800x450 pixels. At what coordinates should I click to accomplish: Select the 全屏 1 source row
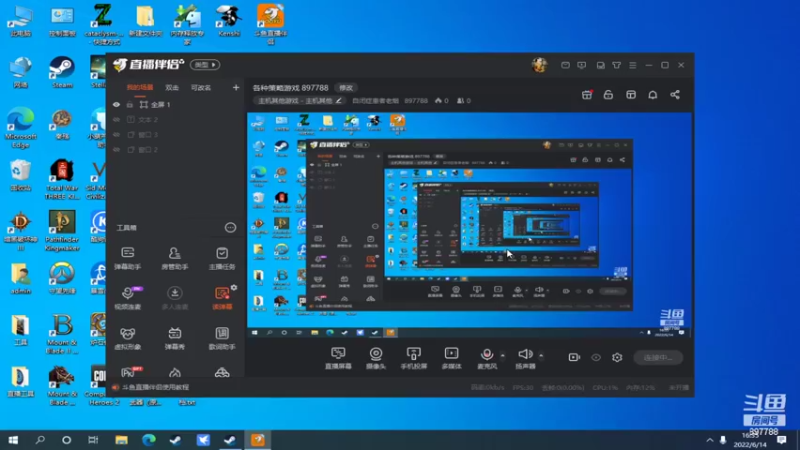[177, 105]
